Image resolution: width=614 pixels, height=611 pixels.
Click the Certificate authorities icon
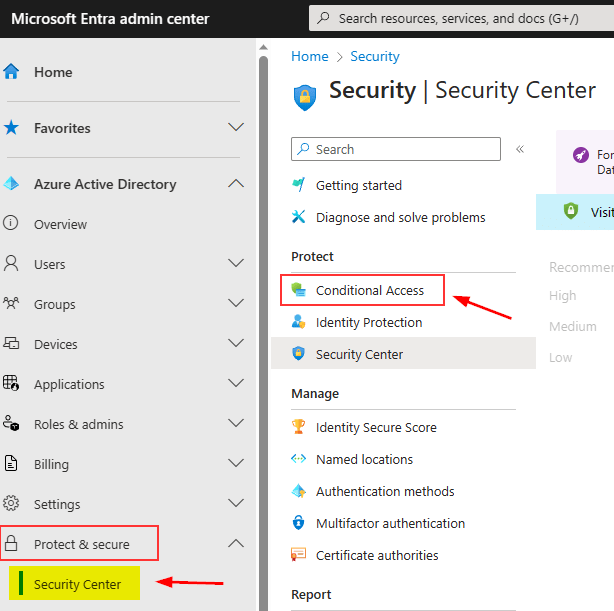(x=298, y=555)
